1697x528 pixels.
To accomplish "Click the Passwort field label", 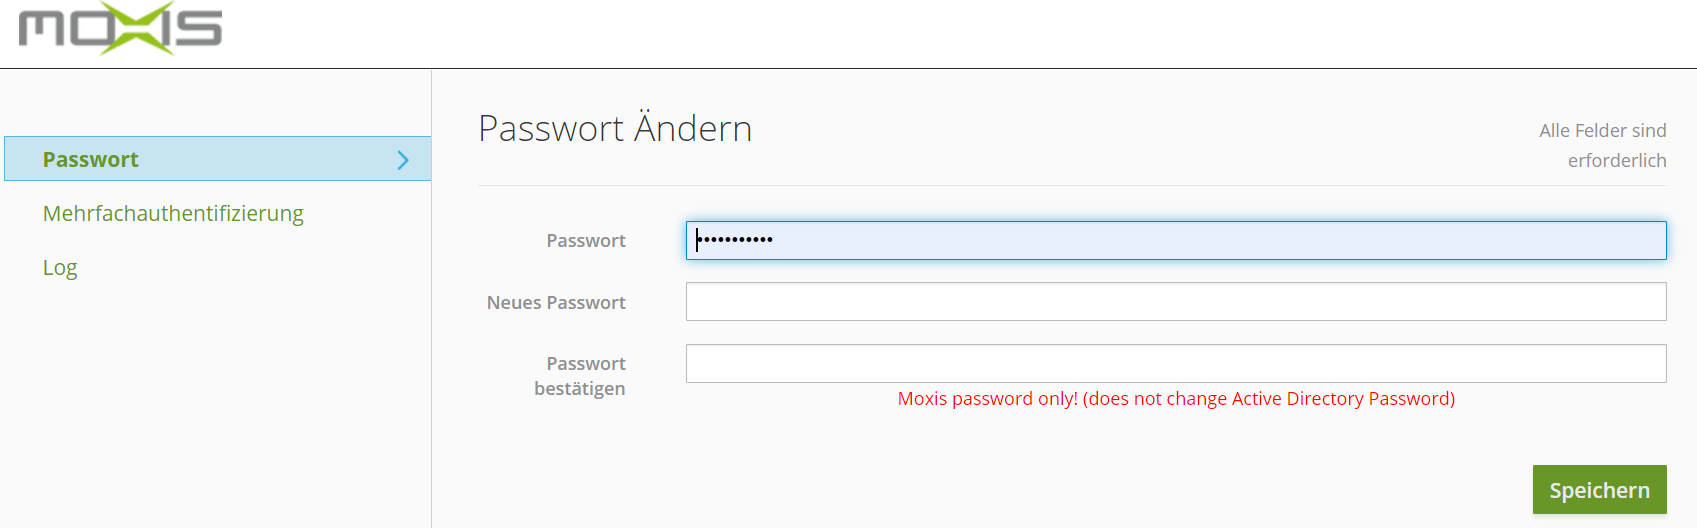I will point(586,241).
